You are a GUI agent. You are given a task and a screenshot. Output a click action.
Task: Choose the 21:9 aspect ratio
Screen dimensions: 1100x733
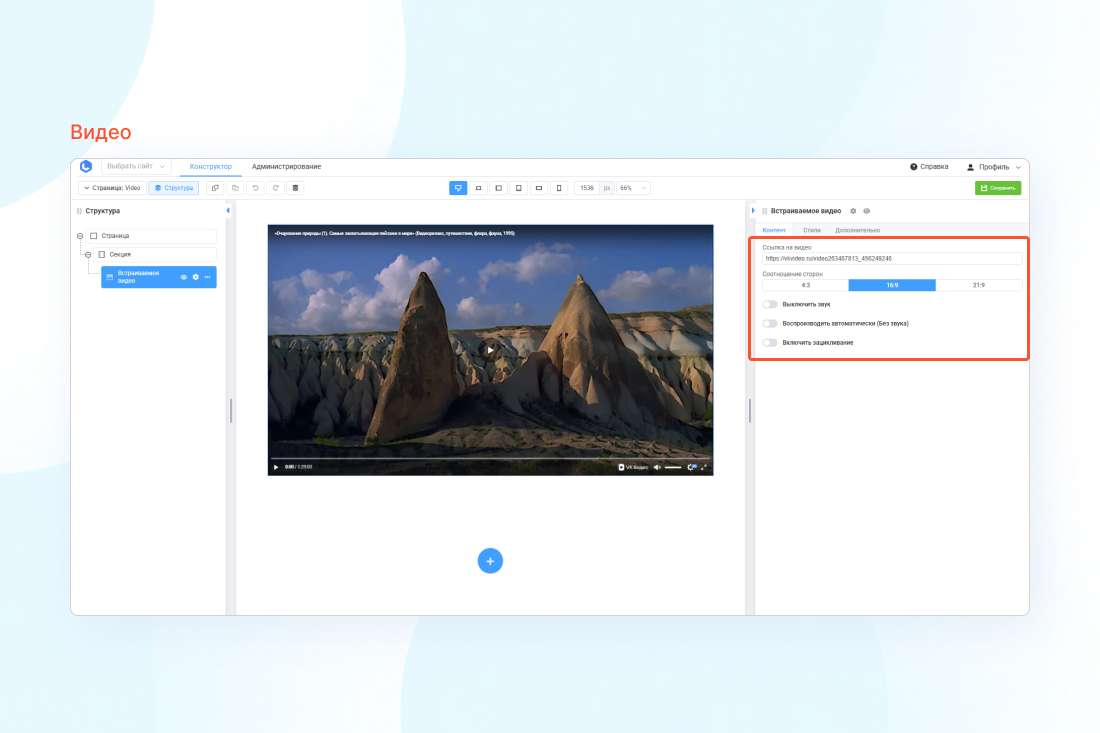[979, 285]
